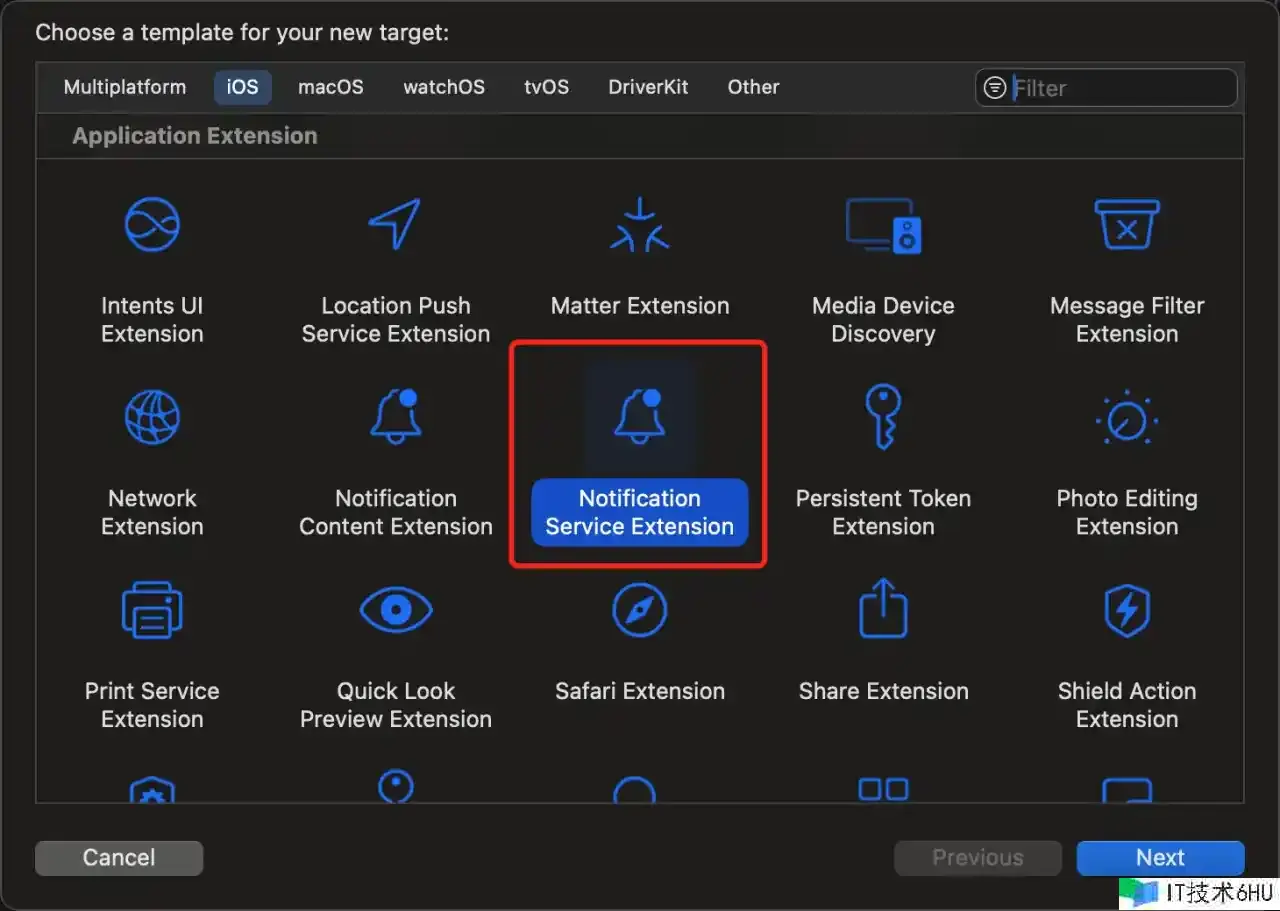The image size is (1280, 911).
Task: Open the Multiplatform tab
Action: 125,87
